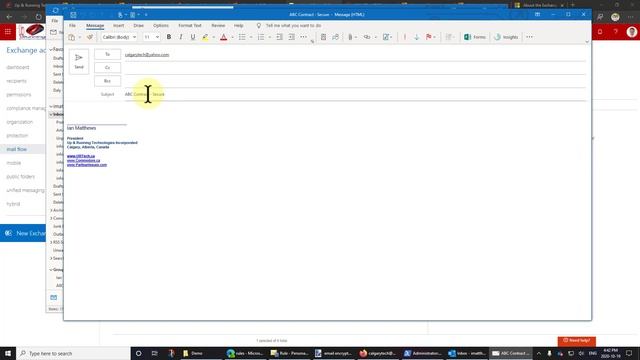This screenshot has height=360, width=640.
Task: Click the Paste clipboard icon
Action: (x=72, y=37)
